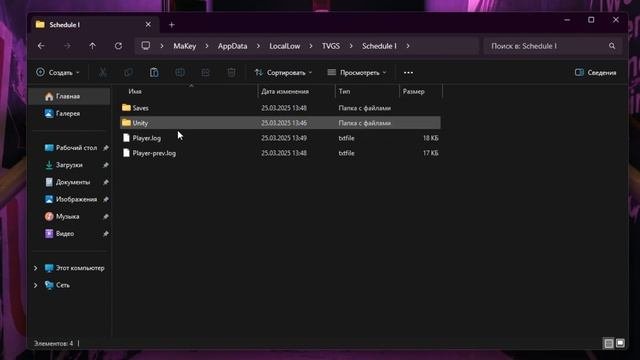Open the three-dots more options menu
640x360 pixels.
(408, 73)
